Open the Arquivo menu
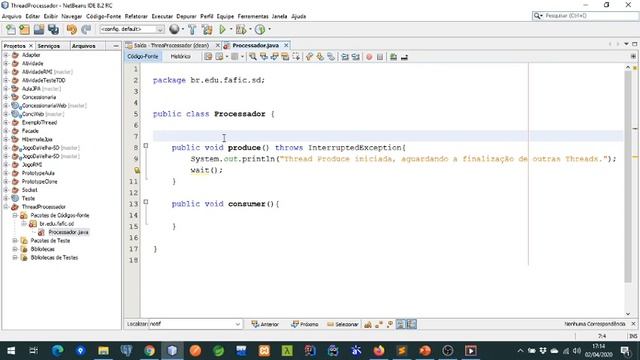This screenshot has height=360, width=640. [11, 16]
